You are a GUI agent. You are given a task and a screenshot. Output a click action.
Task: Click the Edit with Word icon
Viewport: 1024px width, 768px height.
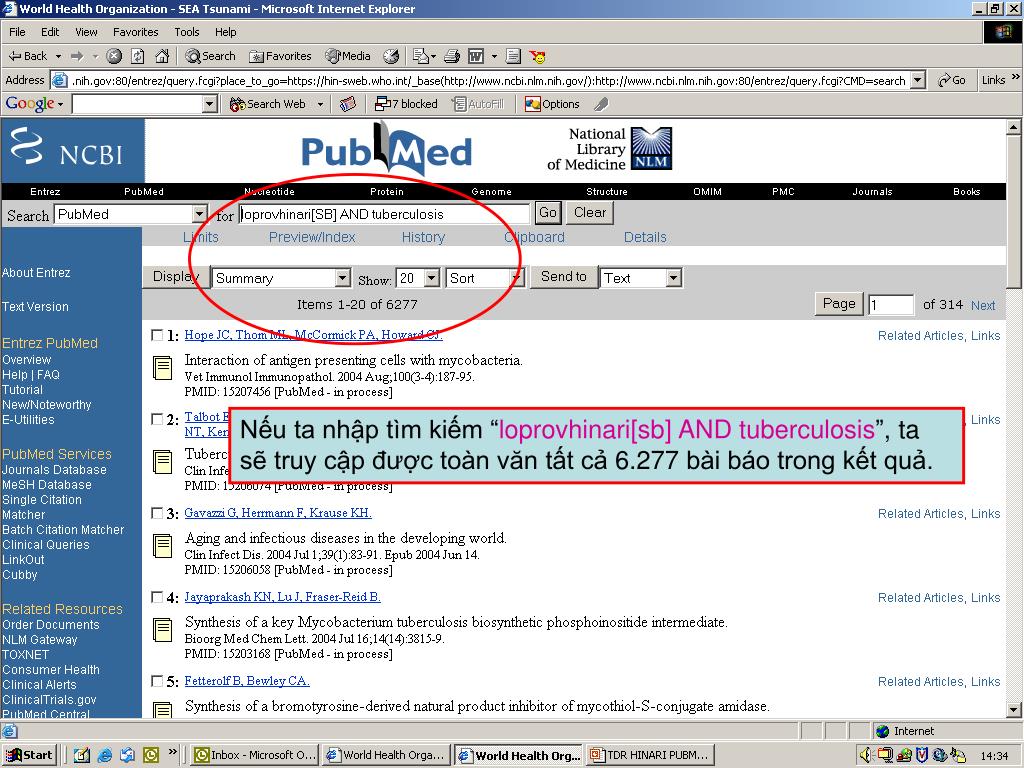coord(476,56)
